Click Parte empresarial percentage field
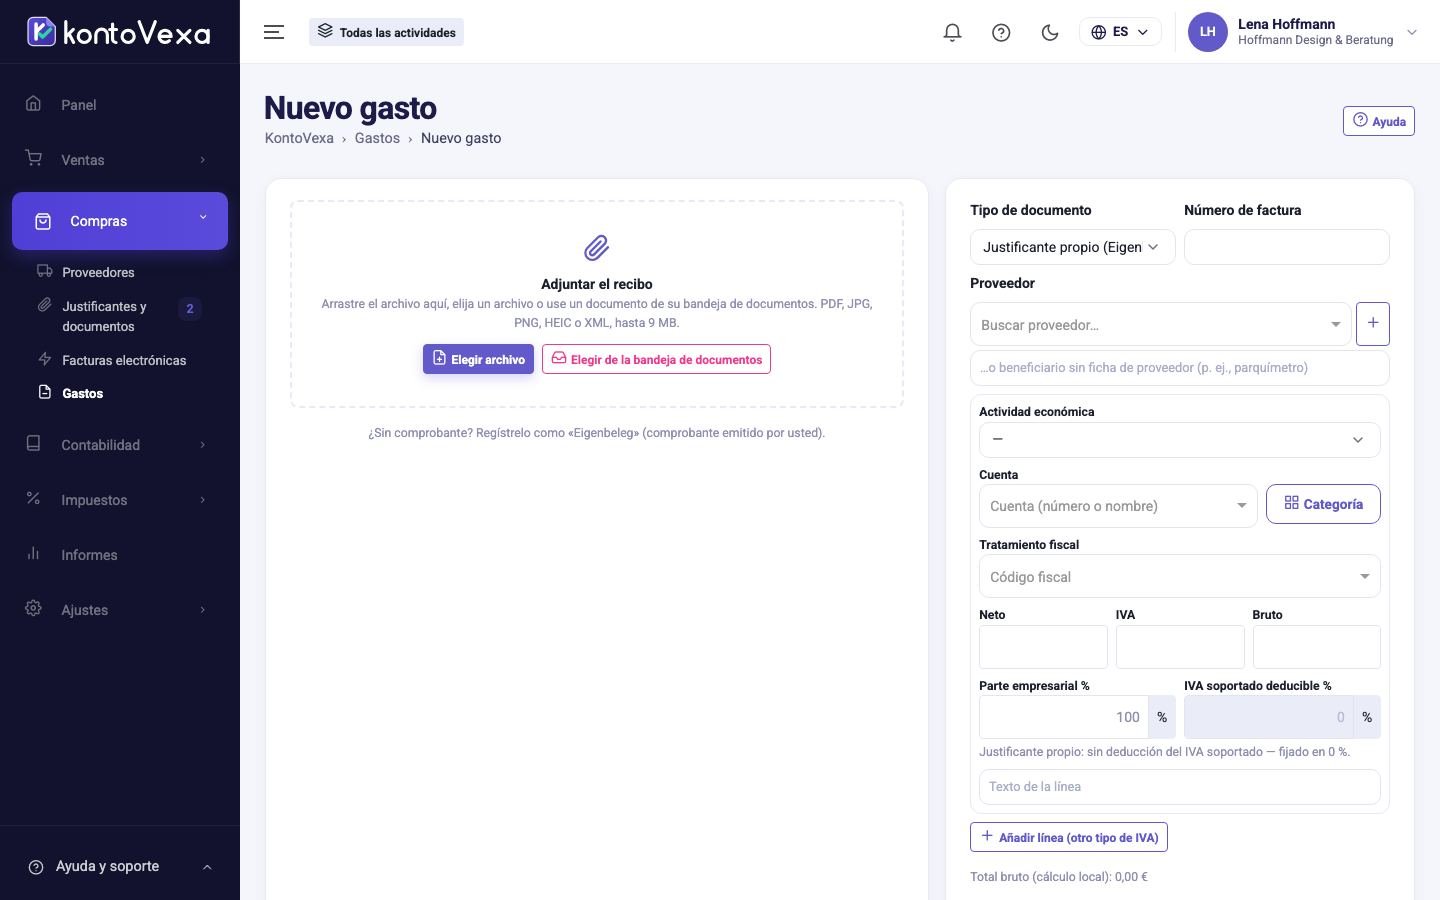Viewport: 1440px width, 900px height. [1063, 717]
